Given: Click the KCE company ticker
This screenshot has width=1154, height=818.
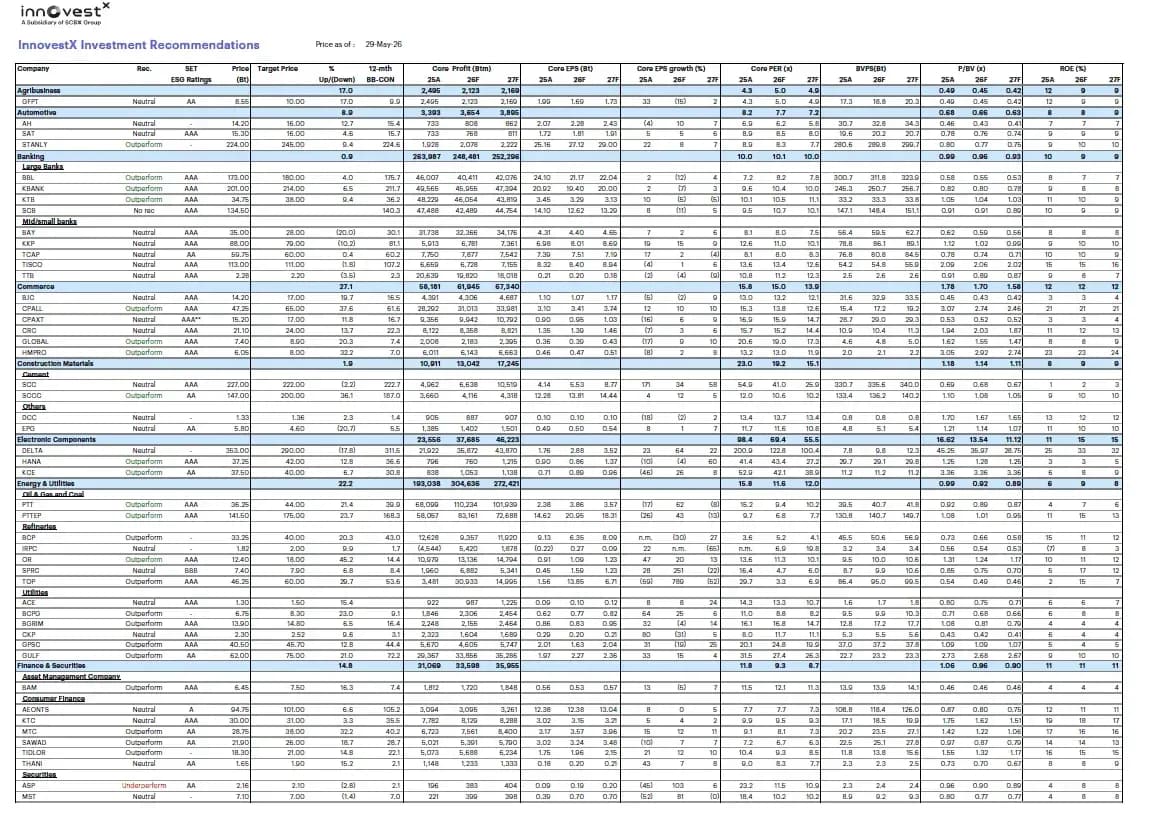Looking at the screenshot, I should point(29,473).
